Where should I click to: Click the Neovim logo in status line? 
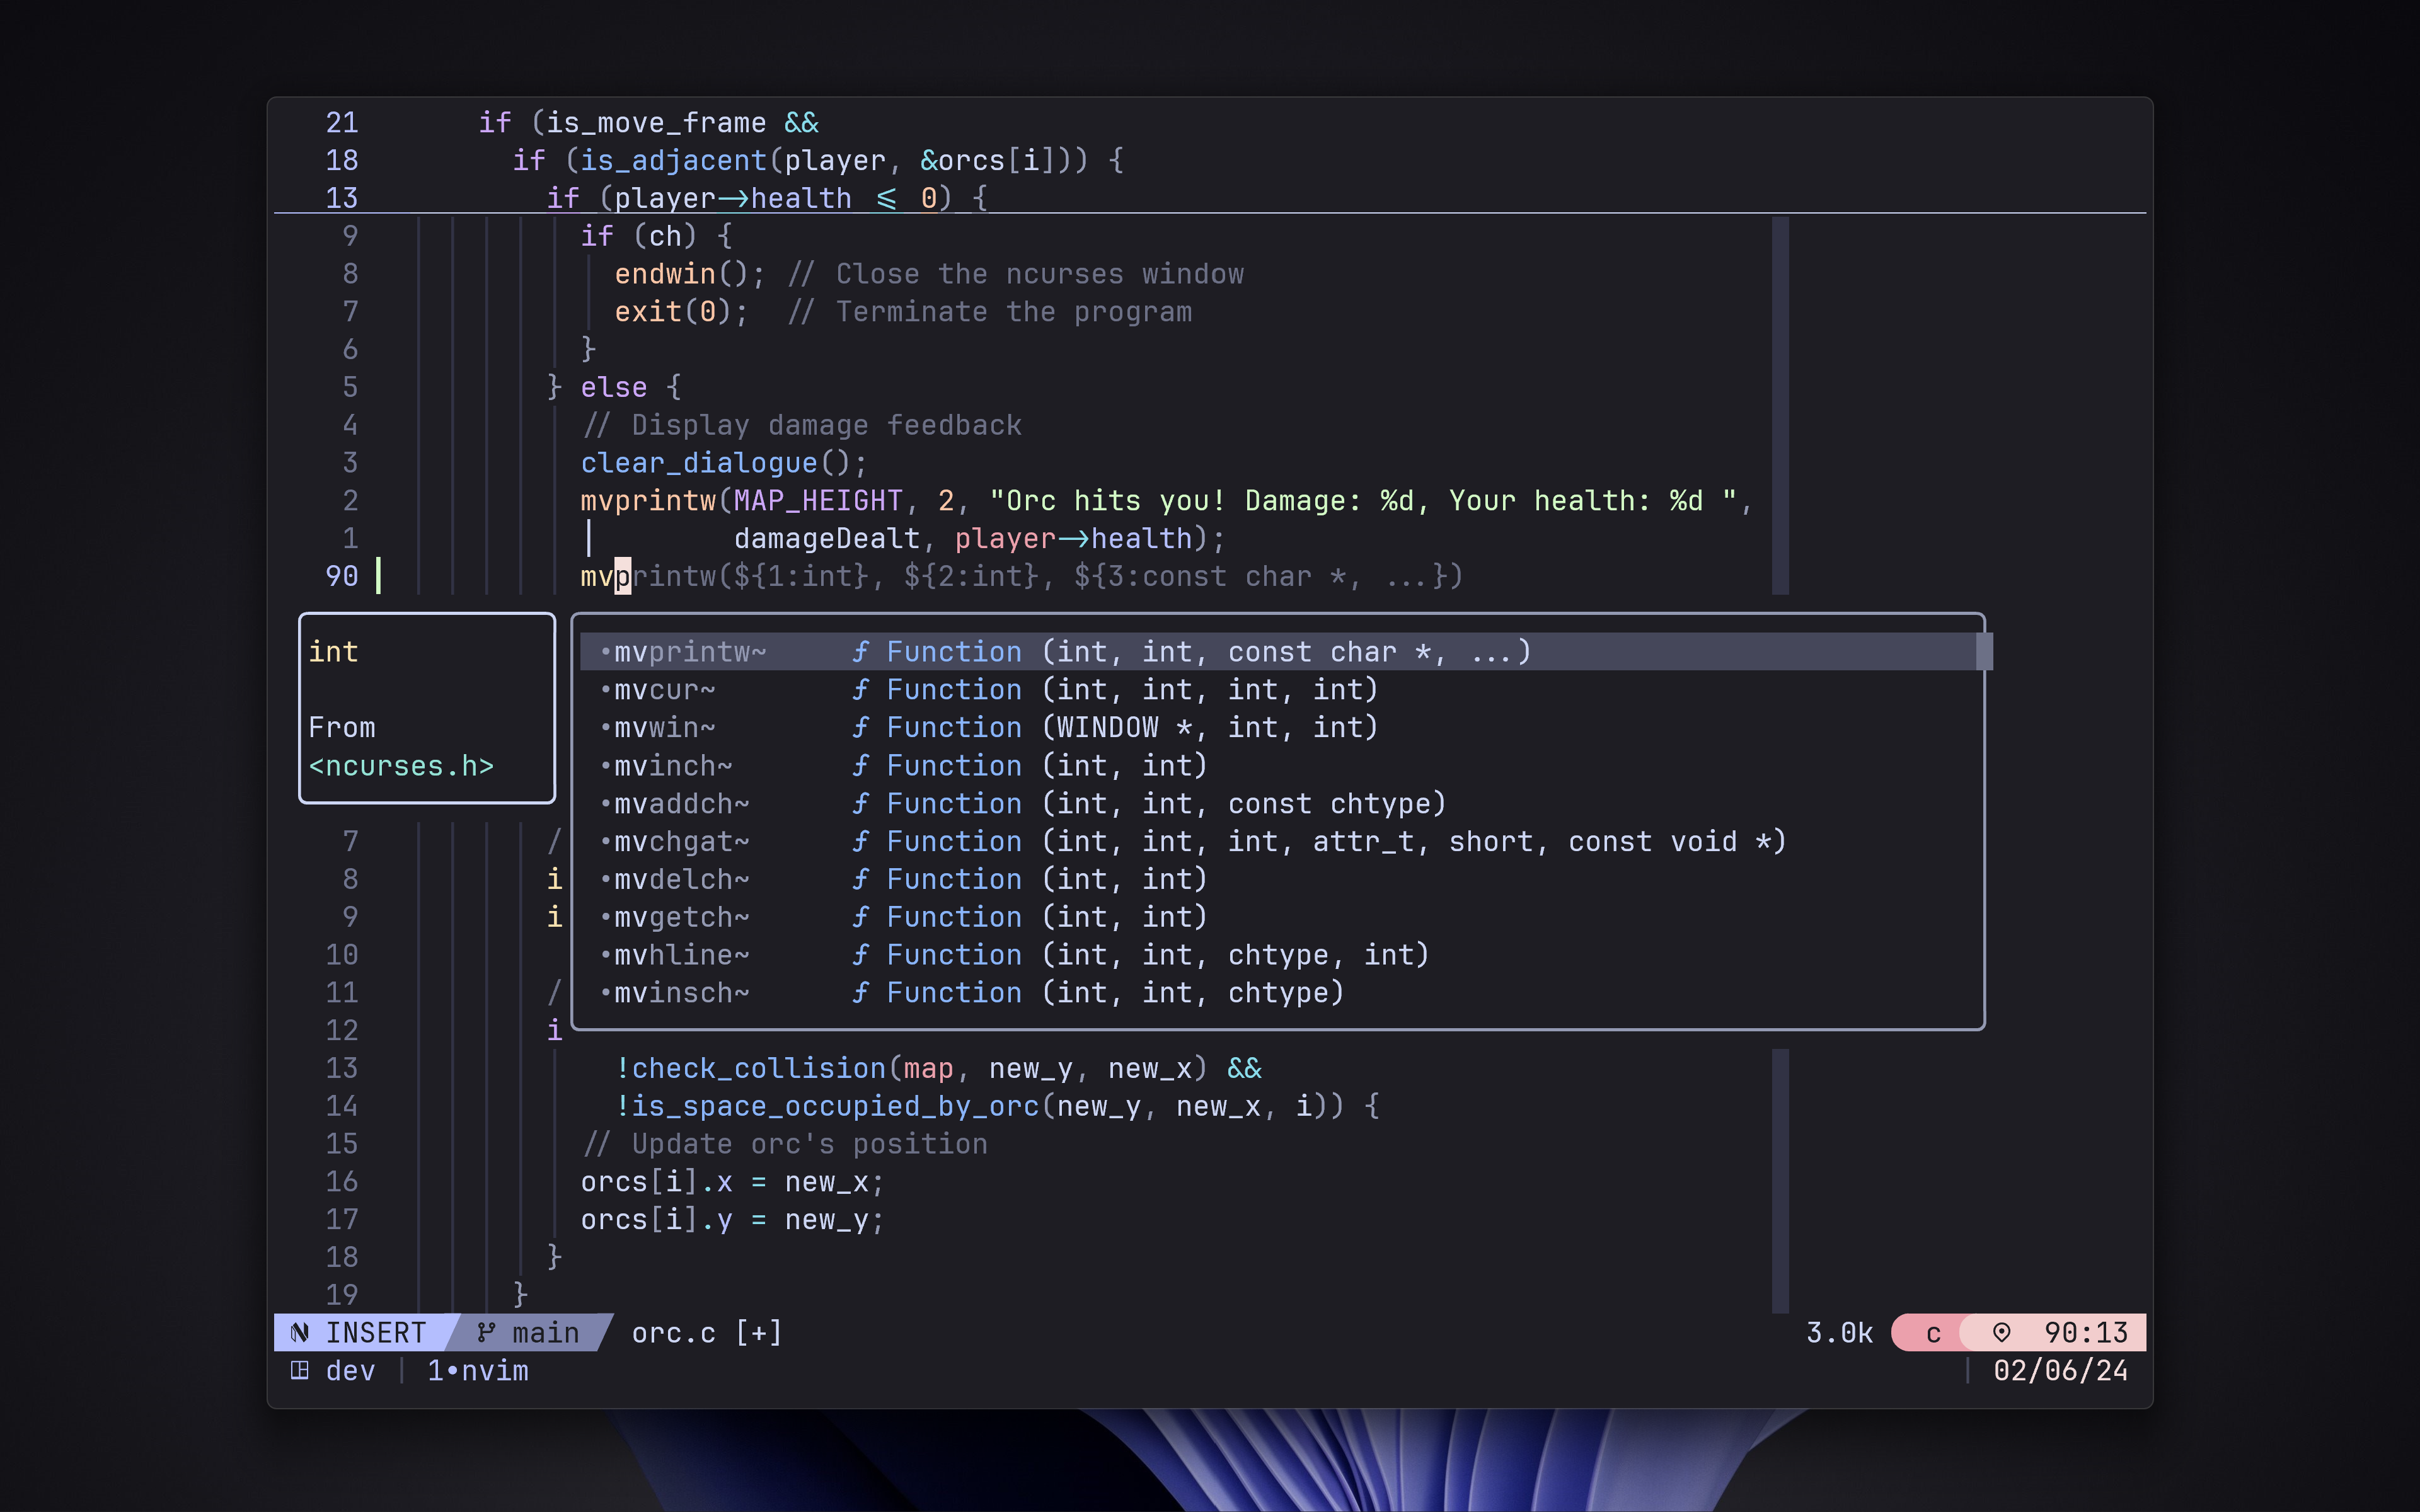(300, 1333)
